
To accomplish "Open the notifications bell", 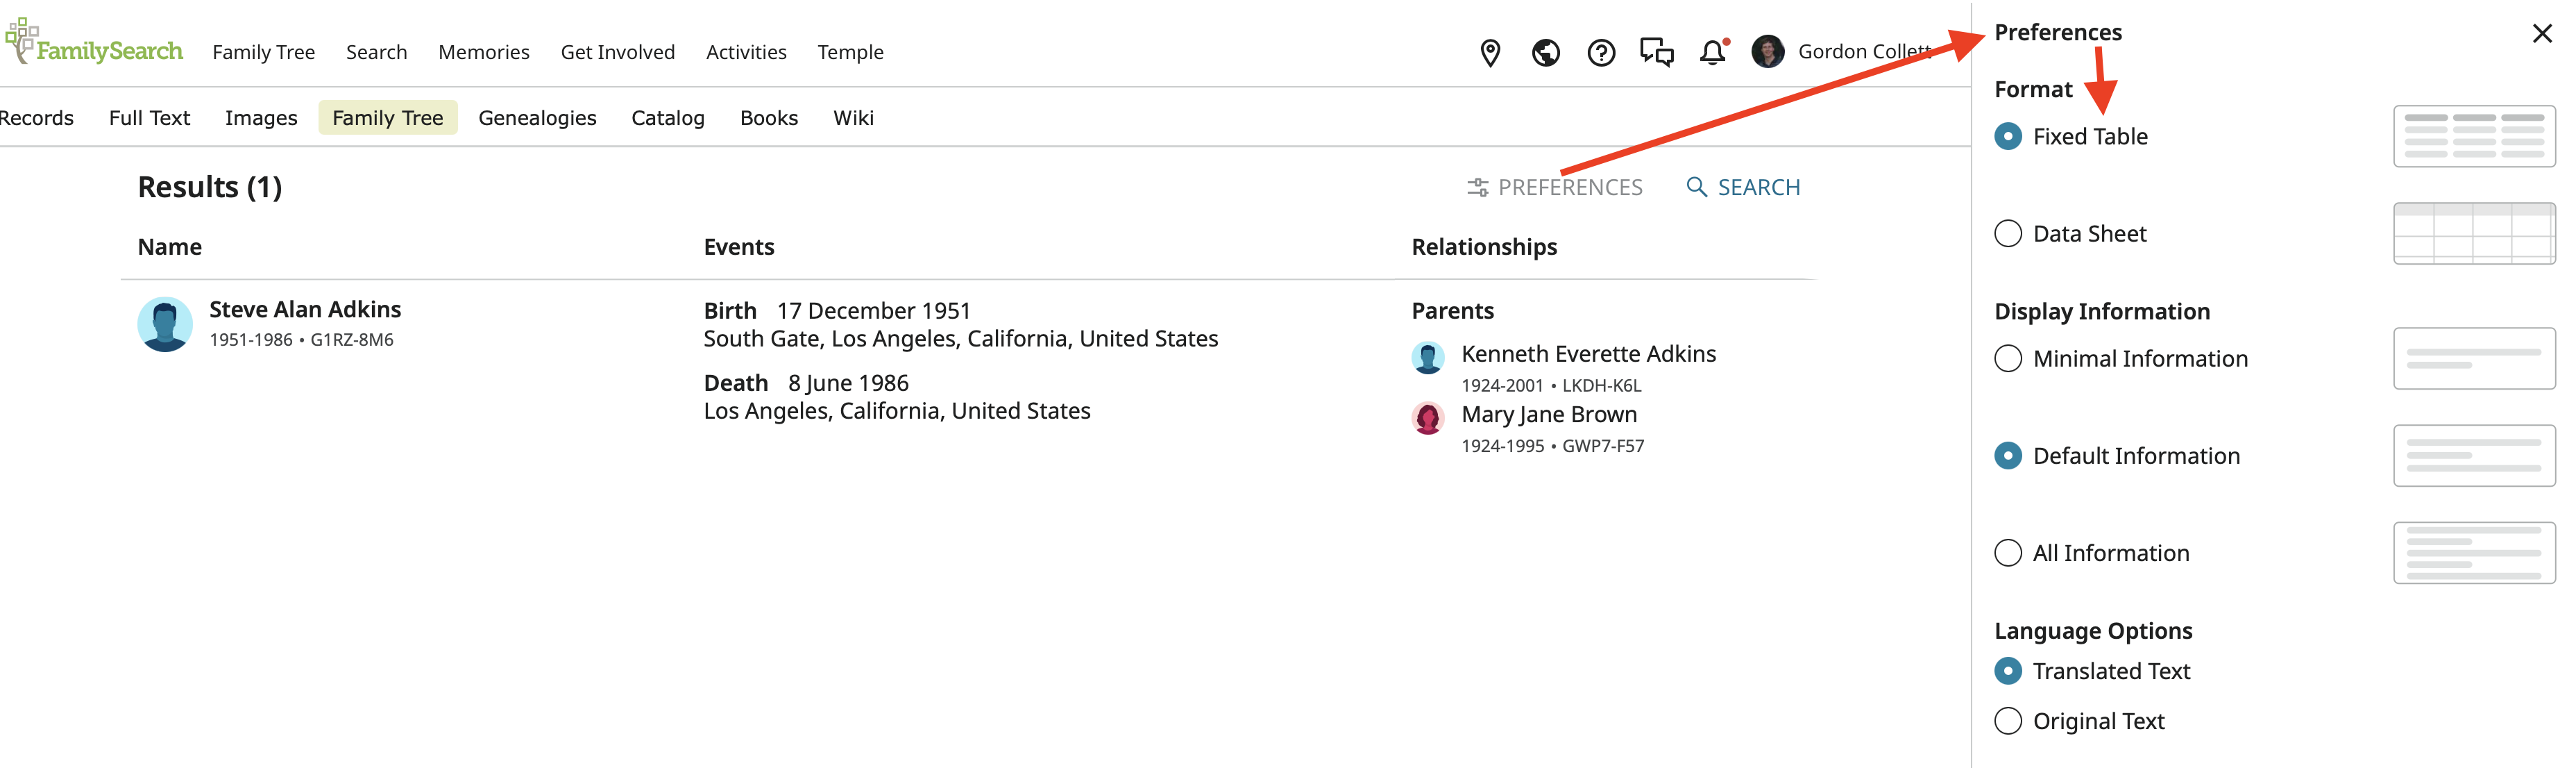I will pyautogui.click(x=1712, y=52).
